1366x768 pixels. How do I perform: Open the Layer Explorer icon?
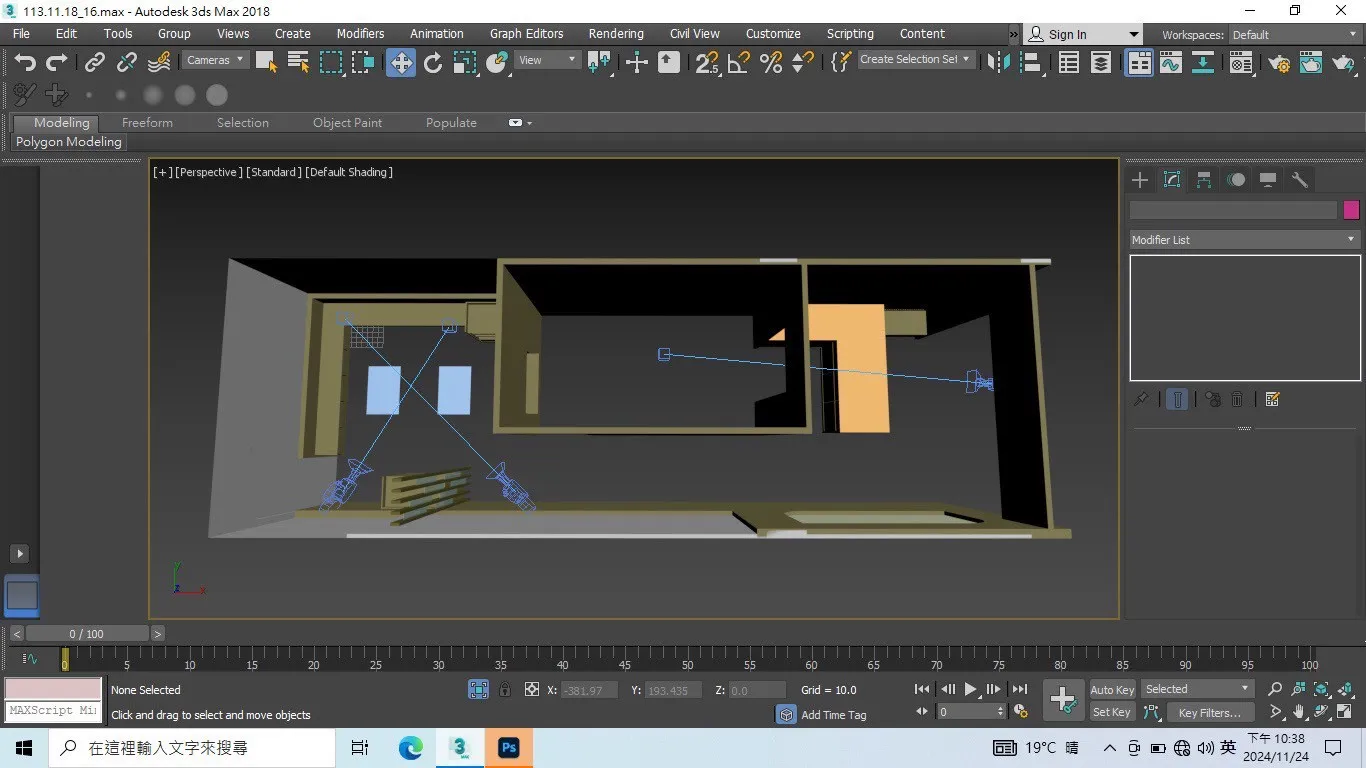point(1101,62)
